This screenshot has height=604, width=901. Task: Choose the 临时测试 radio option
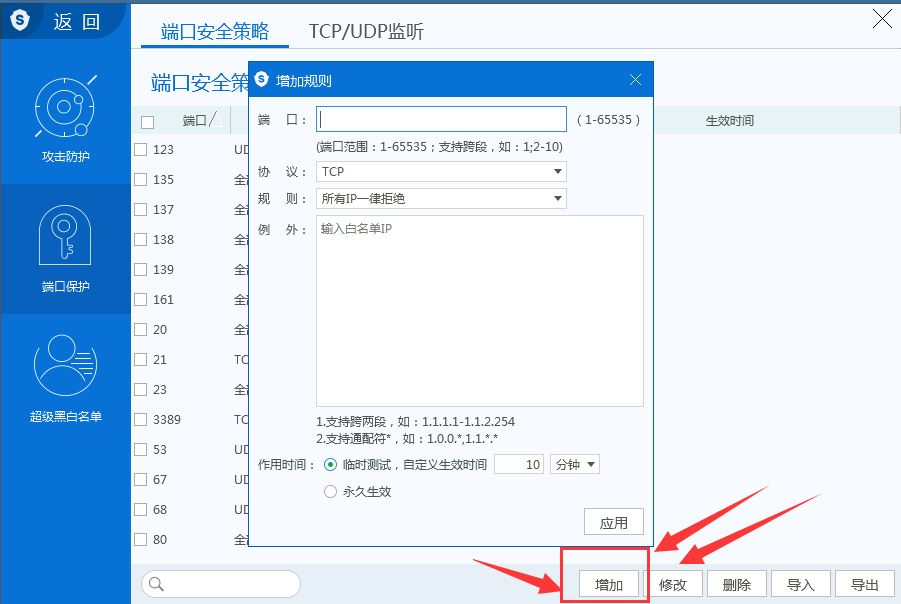tap(331, 464)
